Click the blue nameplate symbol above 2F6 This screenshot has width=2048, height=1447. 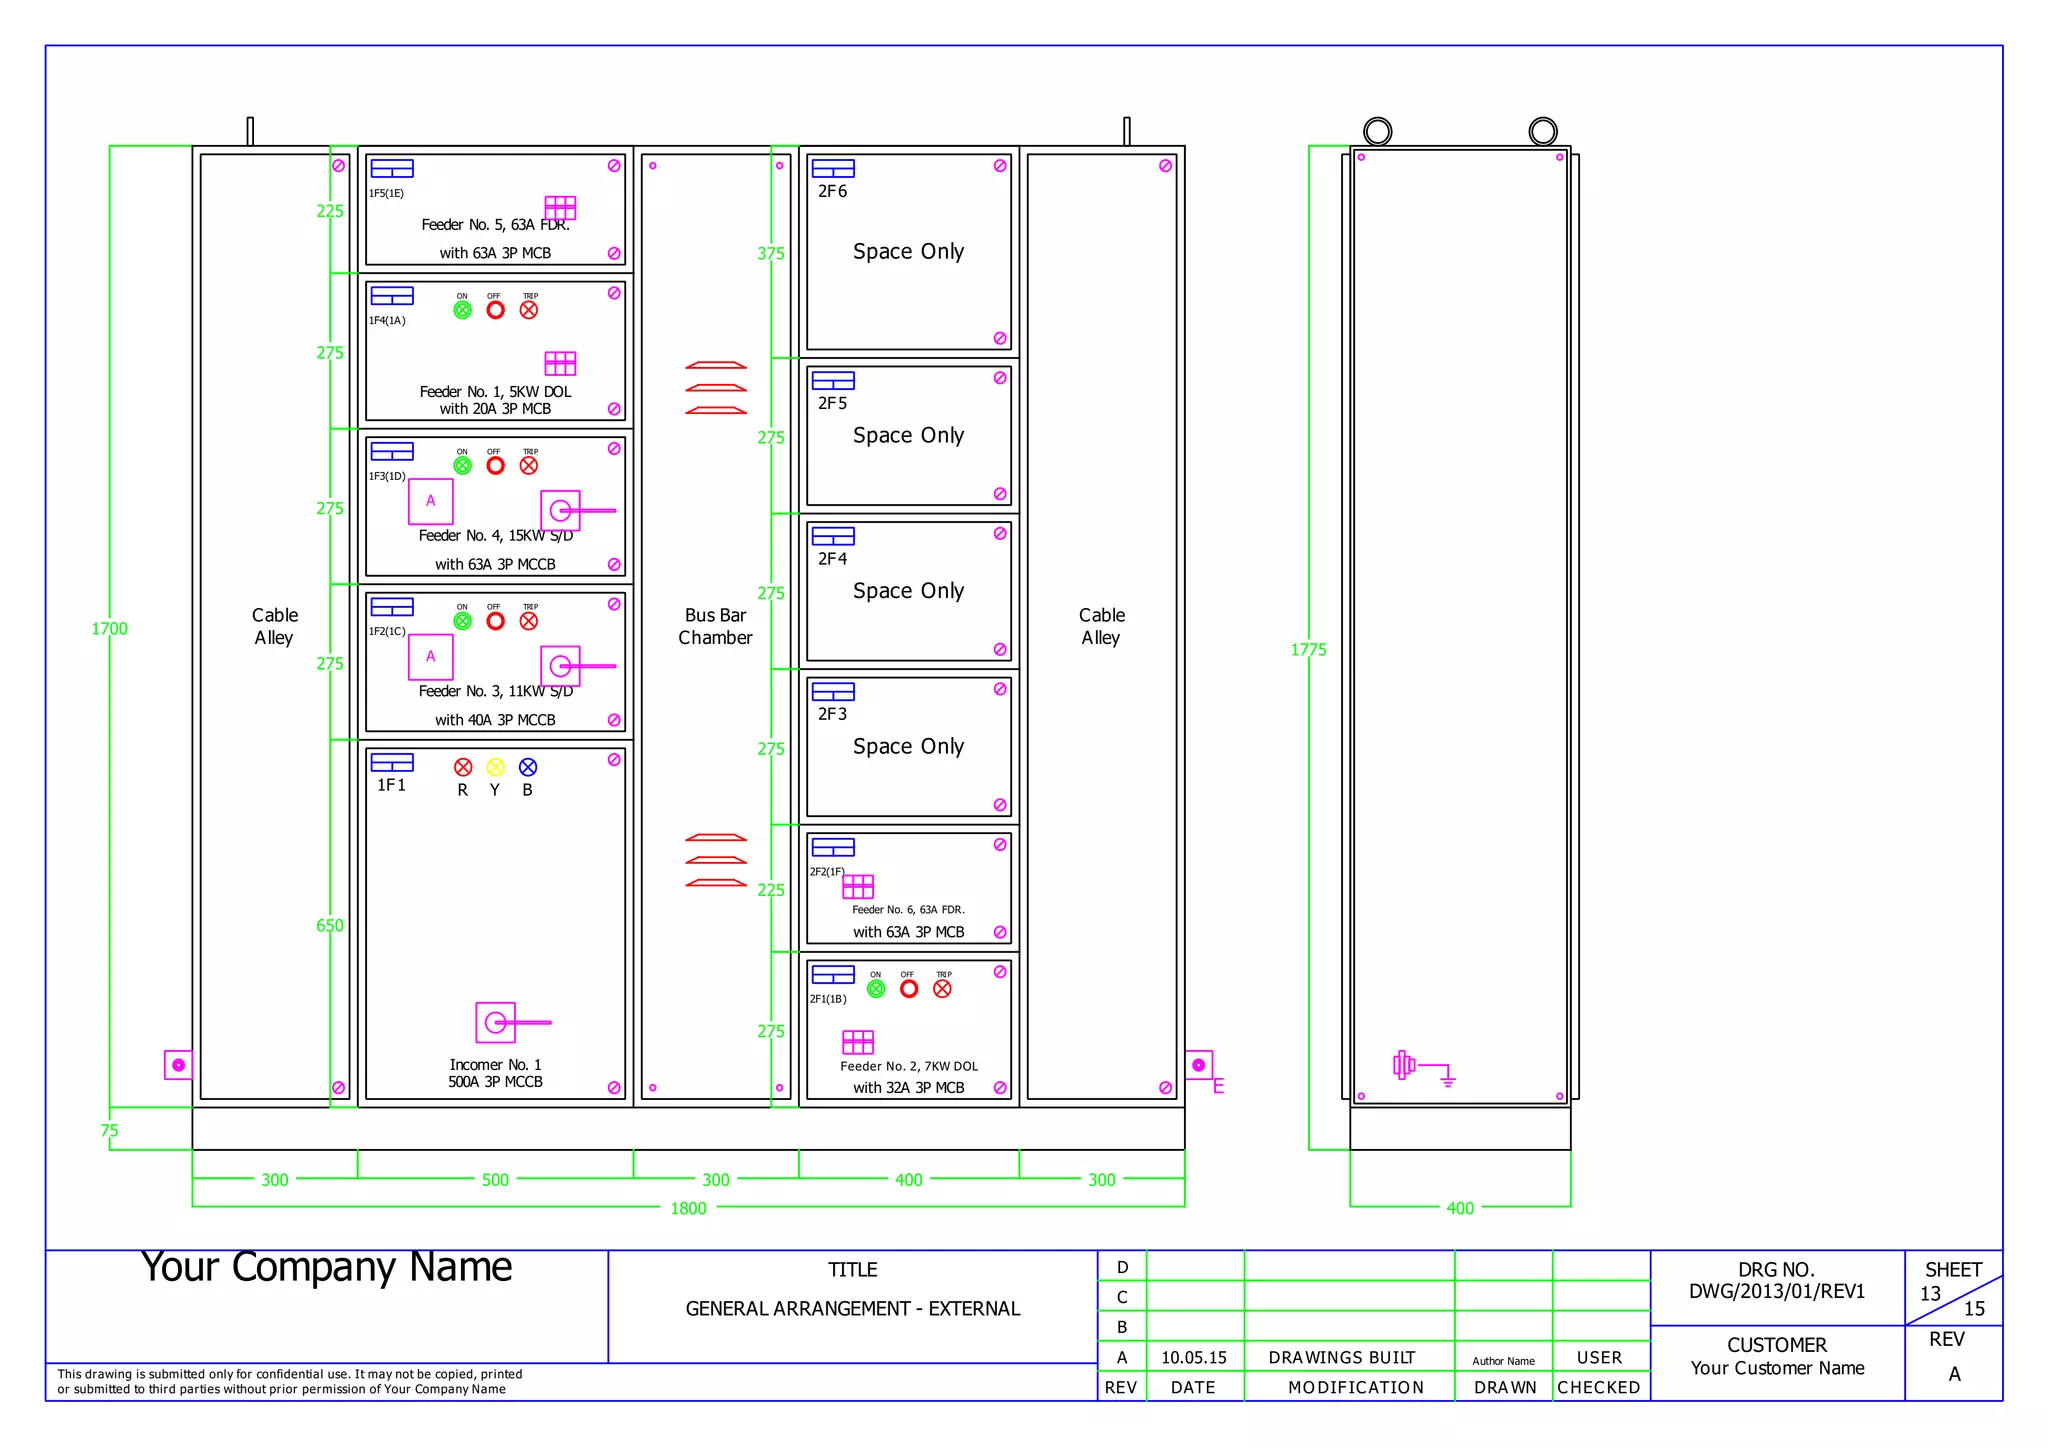(833, 168)
